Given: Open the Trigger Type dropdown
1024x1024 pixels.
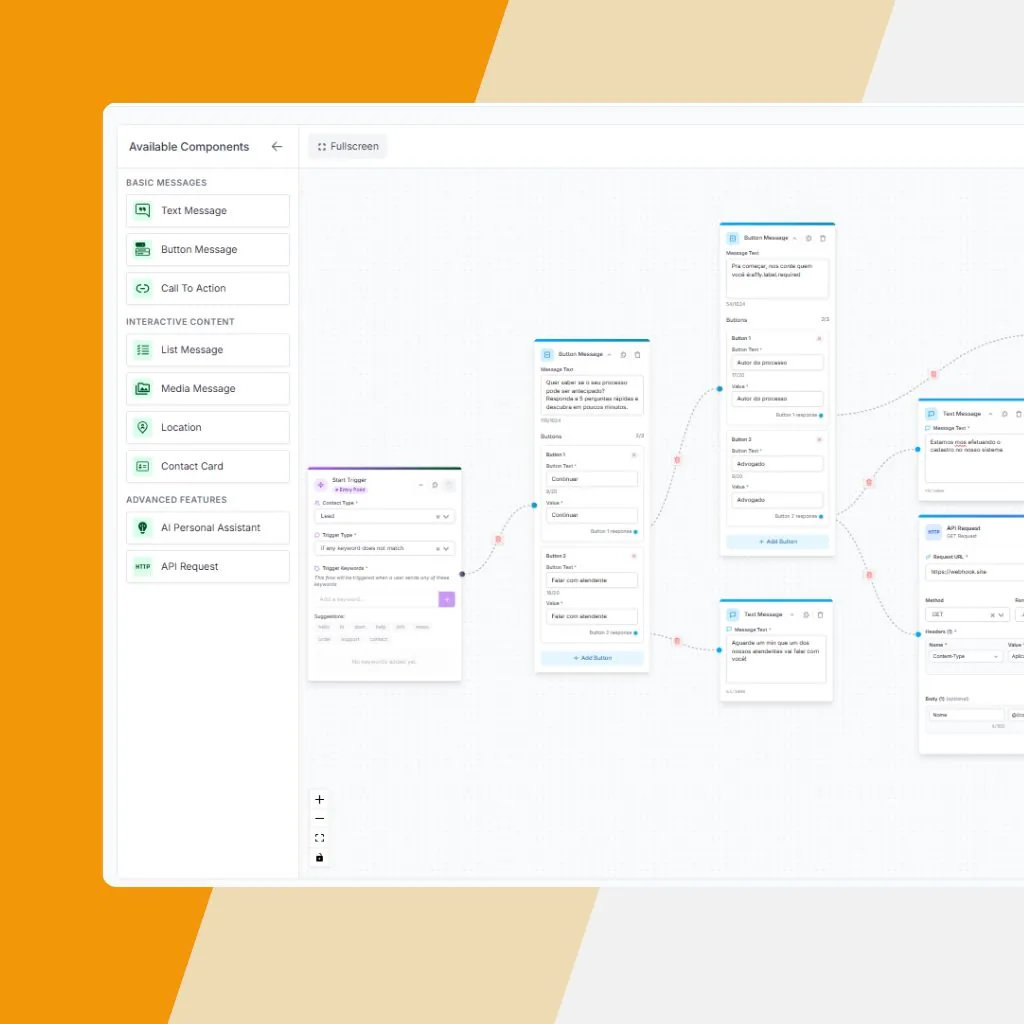Looking at the screenshot, I should click(x=384, y=549).
